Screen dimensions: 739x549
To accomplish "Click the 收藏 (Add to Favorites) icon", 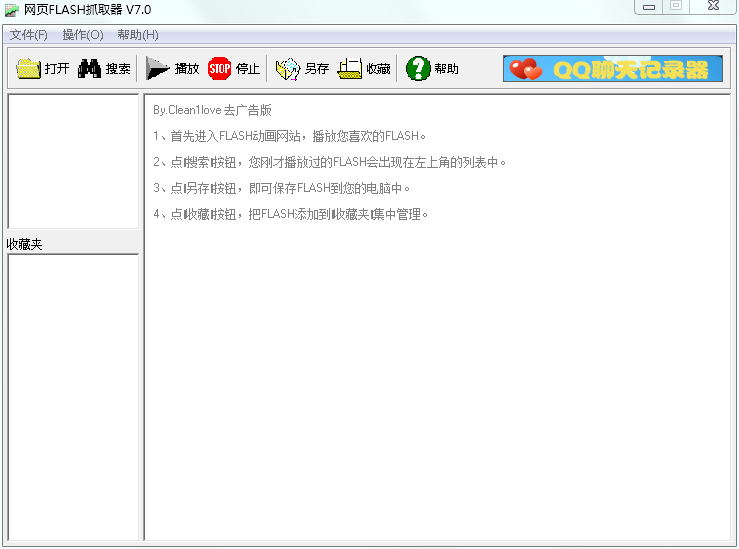I will [x=350, y=69].
